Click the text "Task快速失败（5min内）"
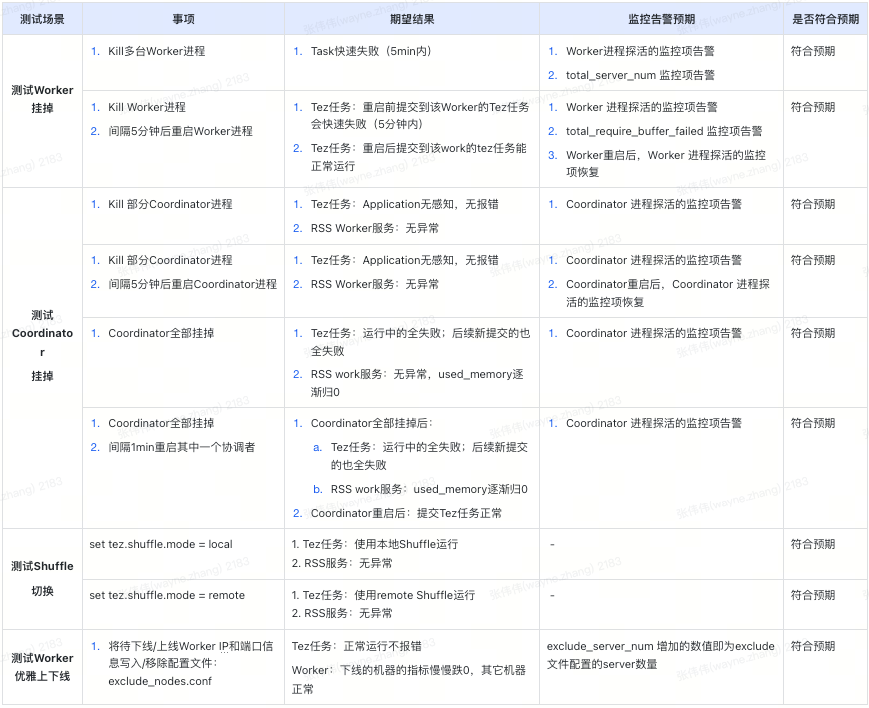The width and height of the screenshot is (869, 708). [x=371, y=52]
